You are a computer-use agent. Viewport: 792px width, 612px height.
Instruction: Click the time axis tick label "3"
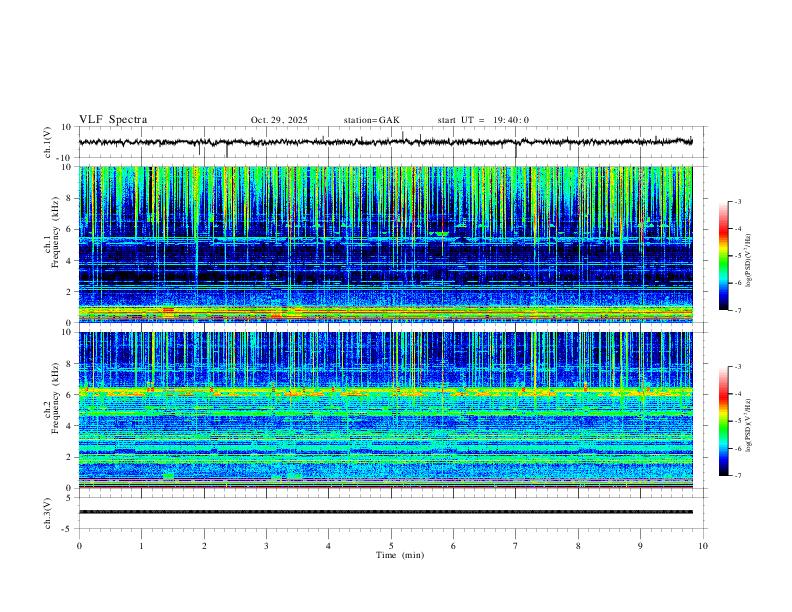(x=266, y=546)
